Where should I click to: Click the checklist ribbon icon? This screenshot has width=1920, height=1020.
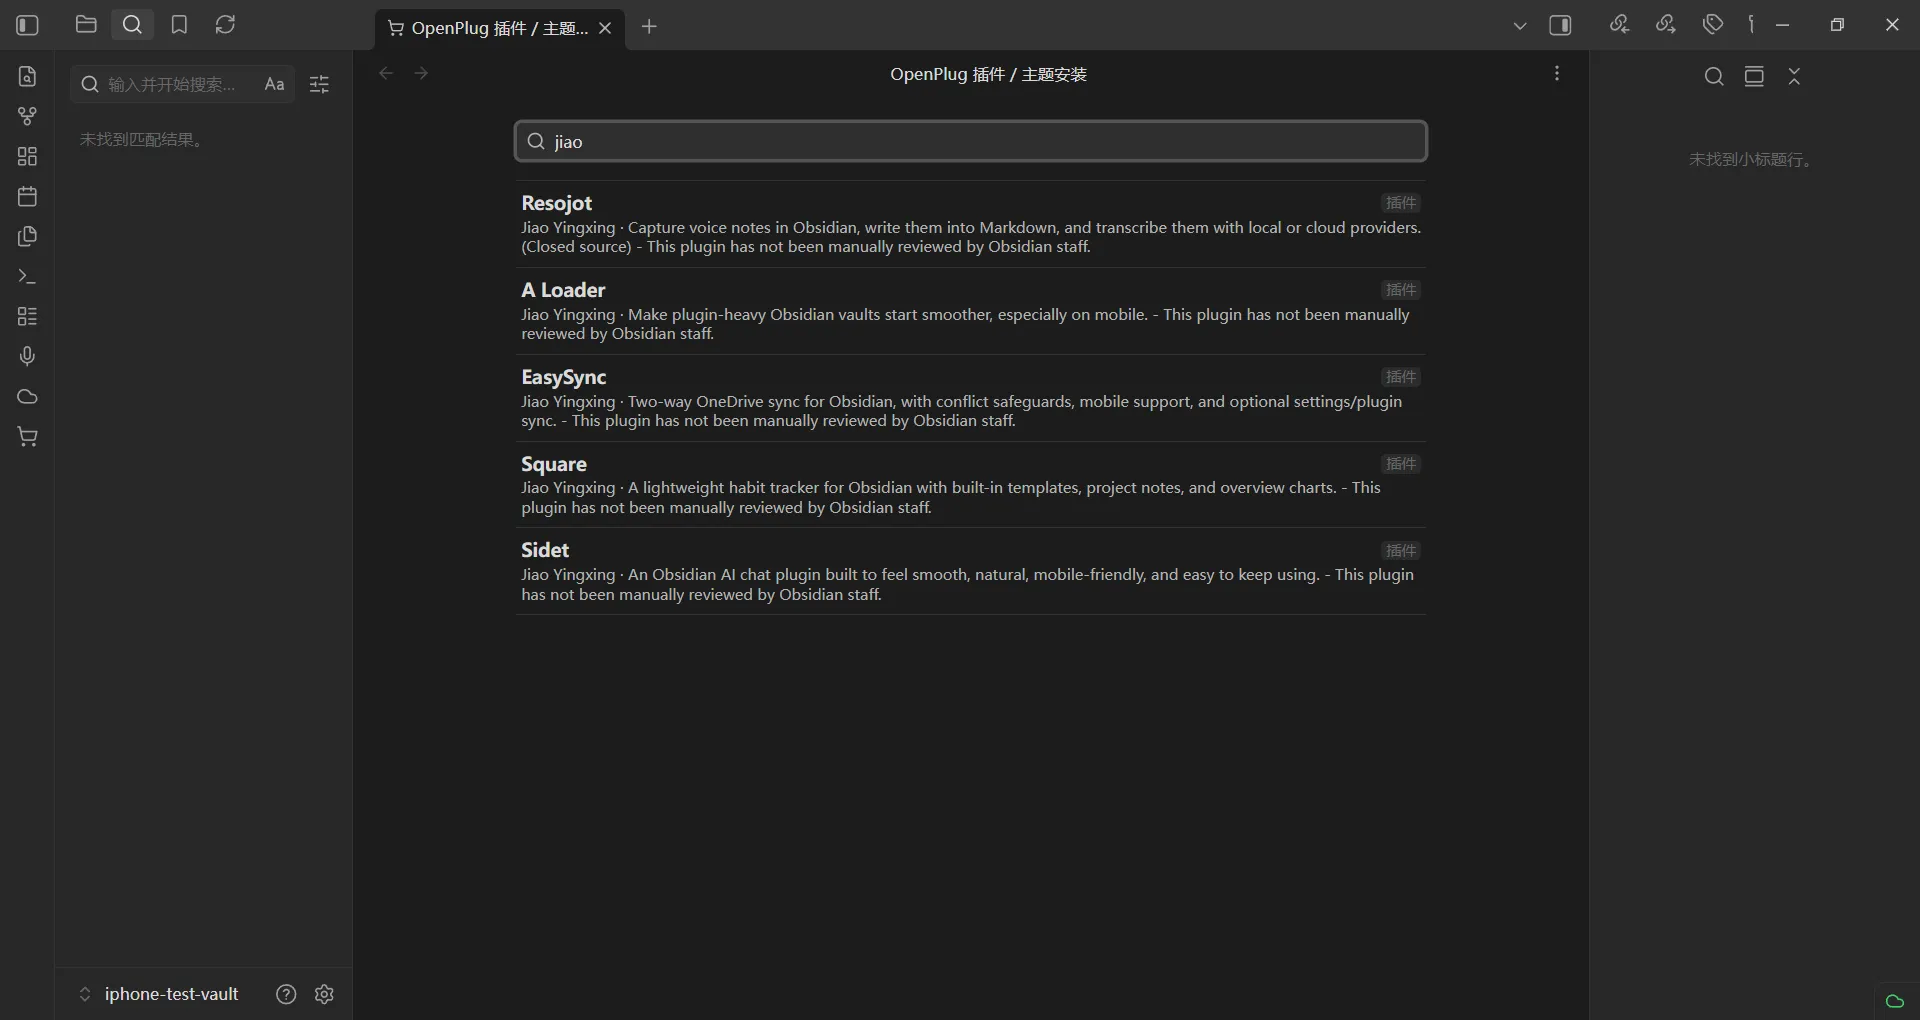[27, 316]
